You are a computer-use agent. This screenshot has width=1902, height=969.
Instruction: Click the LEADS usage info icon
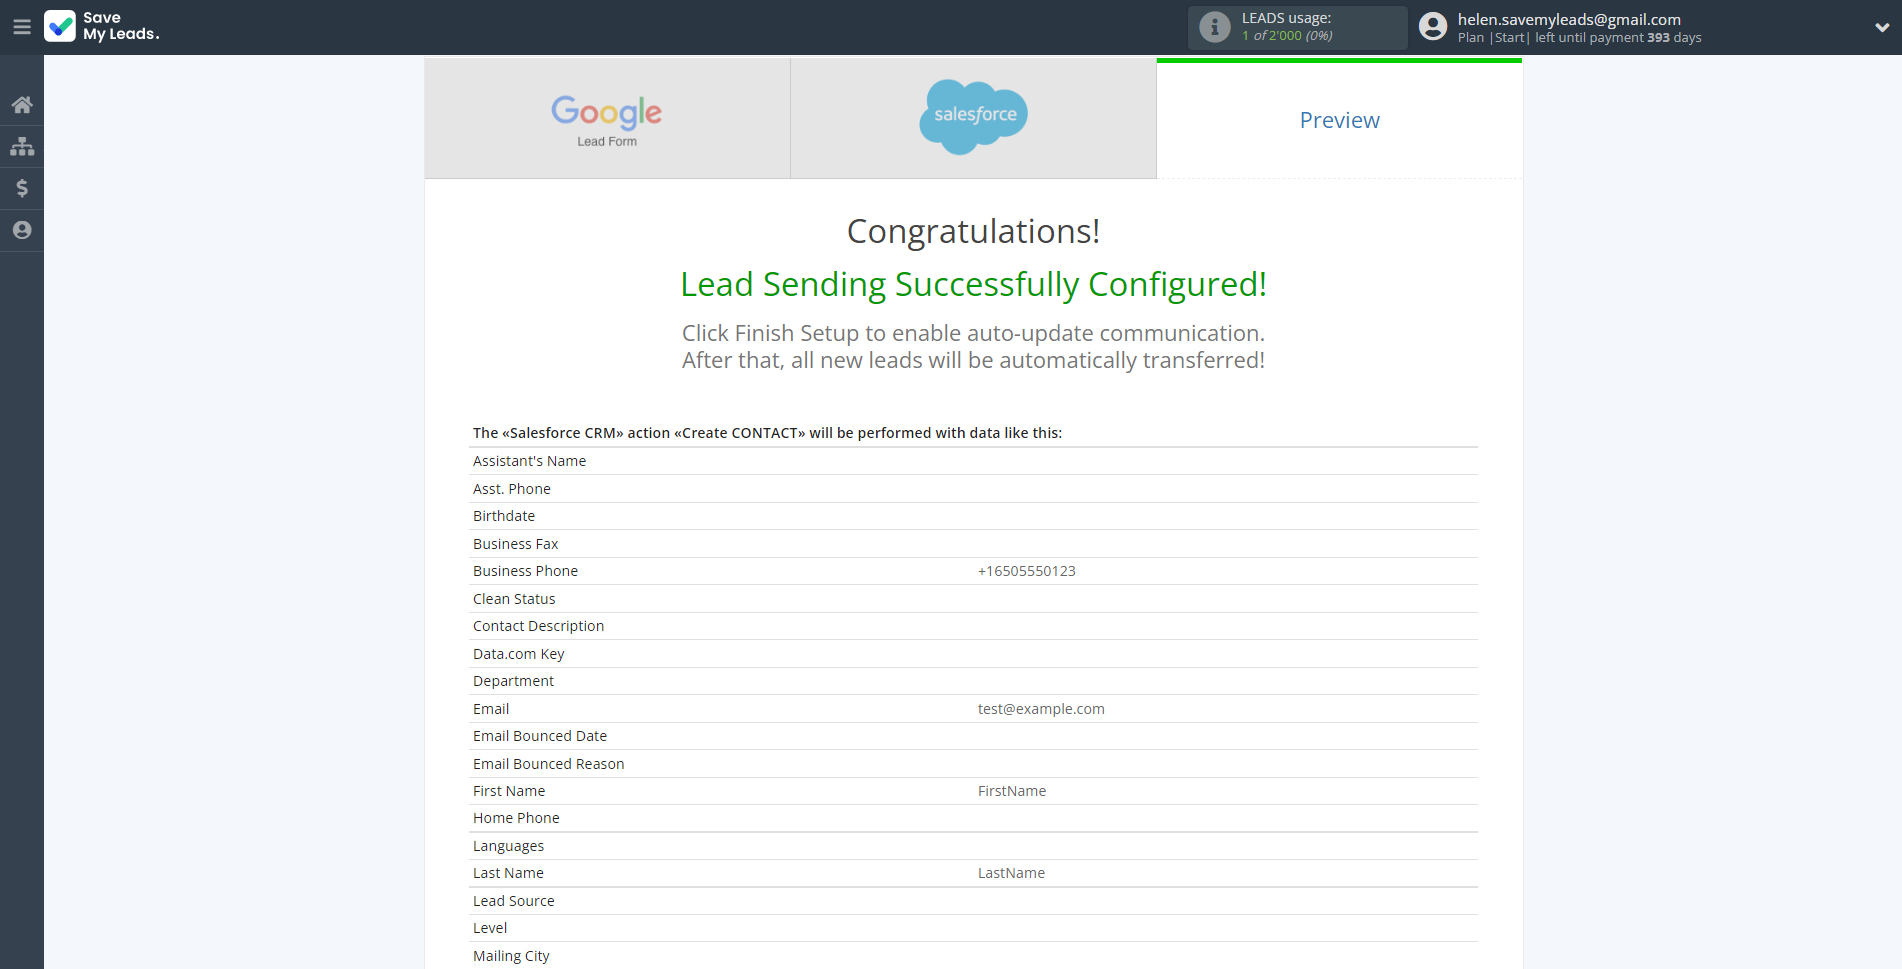click(x=1215, y=27)
